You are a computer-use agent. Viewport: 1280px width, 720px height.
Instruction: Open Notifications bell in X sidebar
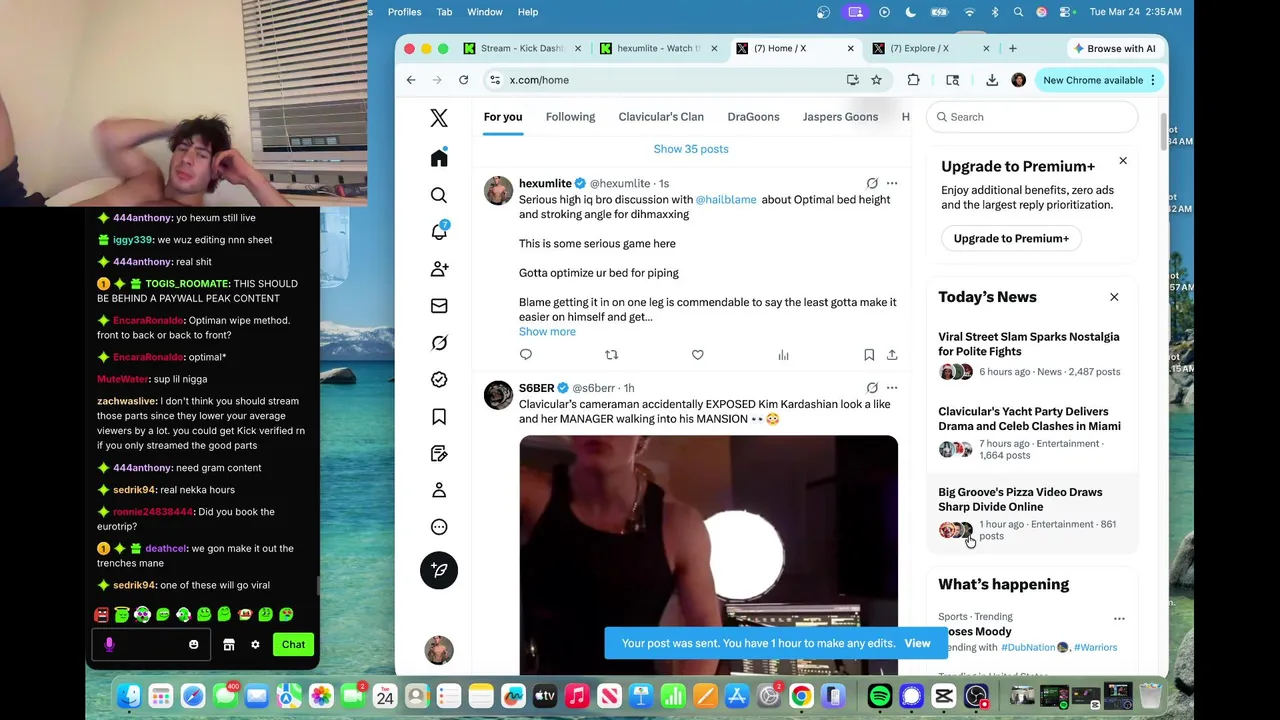439,232
